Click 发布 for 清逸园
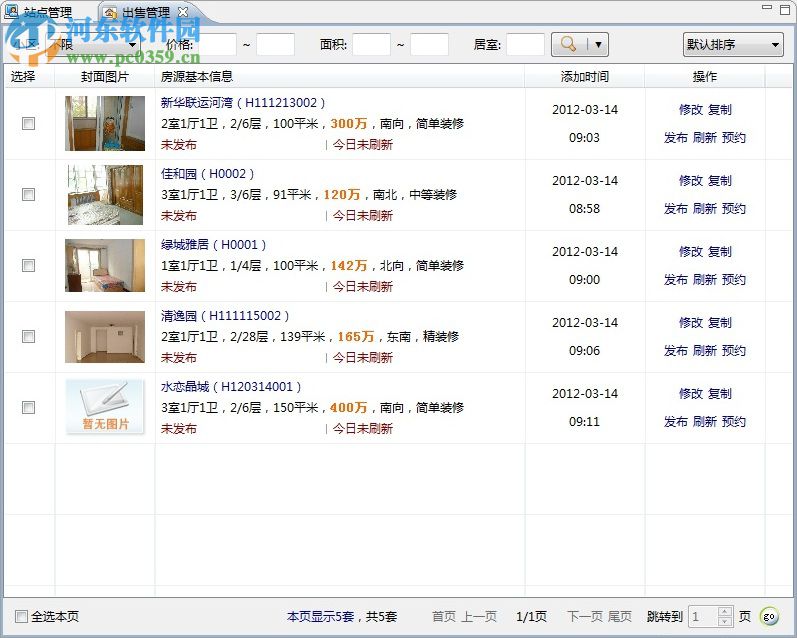The width and height of the screenshot is (797, 638). [676, 351]
